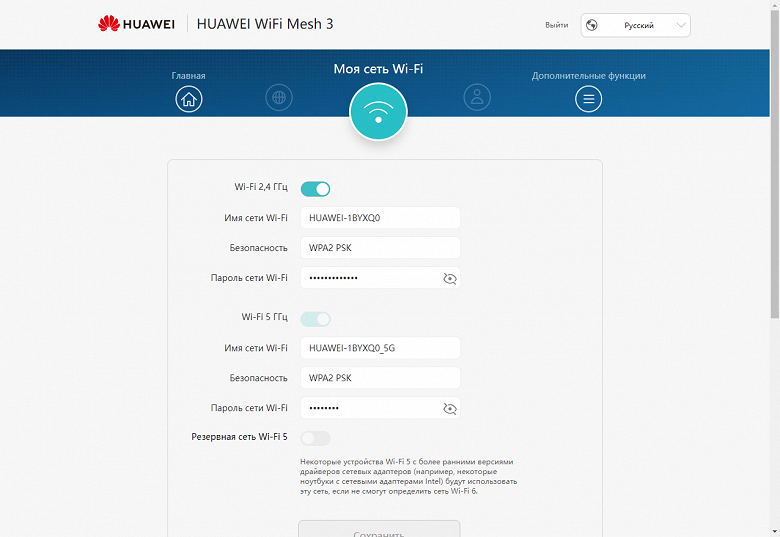This screenshot has width=780, height=537.
Task: Click the Выйти logout link
Action: pos(557,25)
